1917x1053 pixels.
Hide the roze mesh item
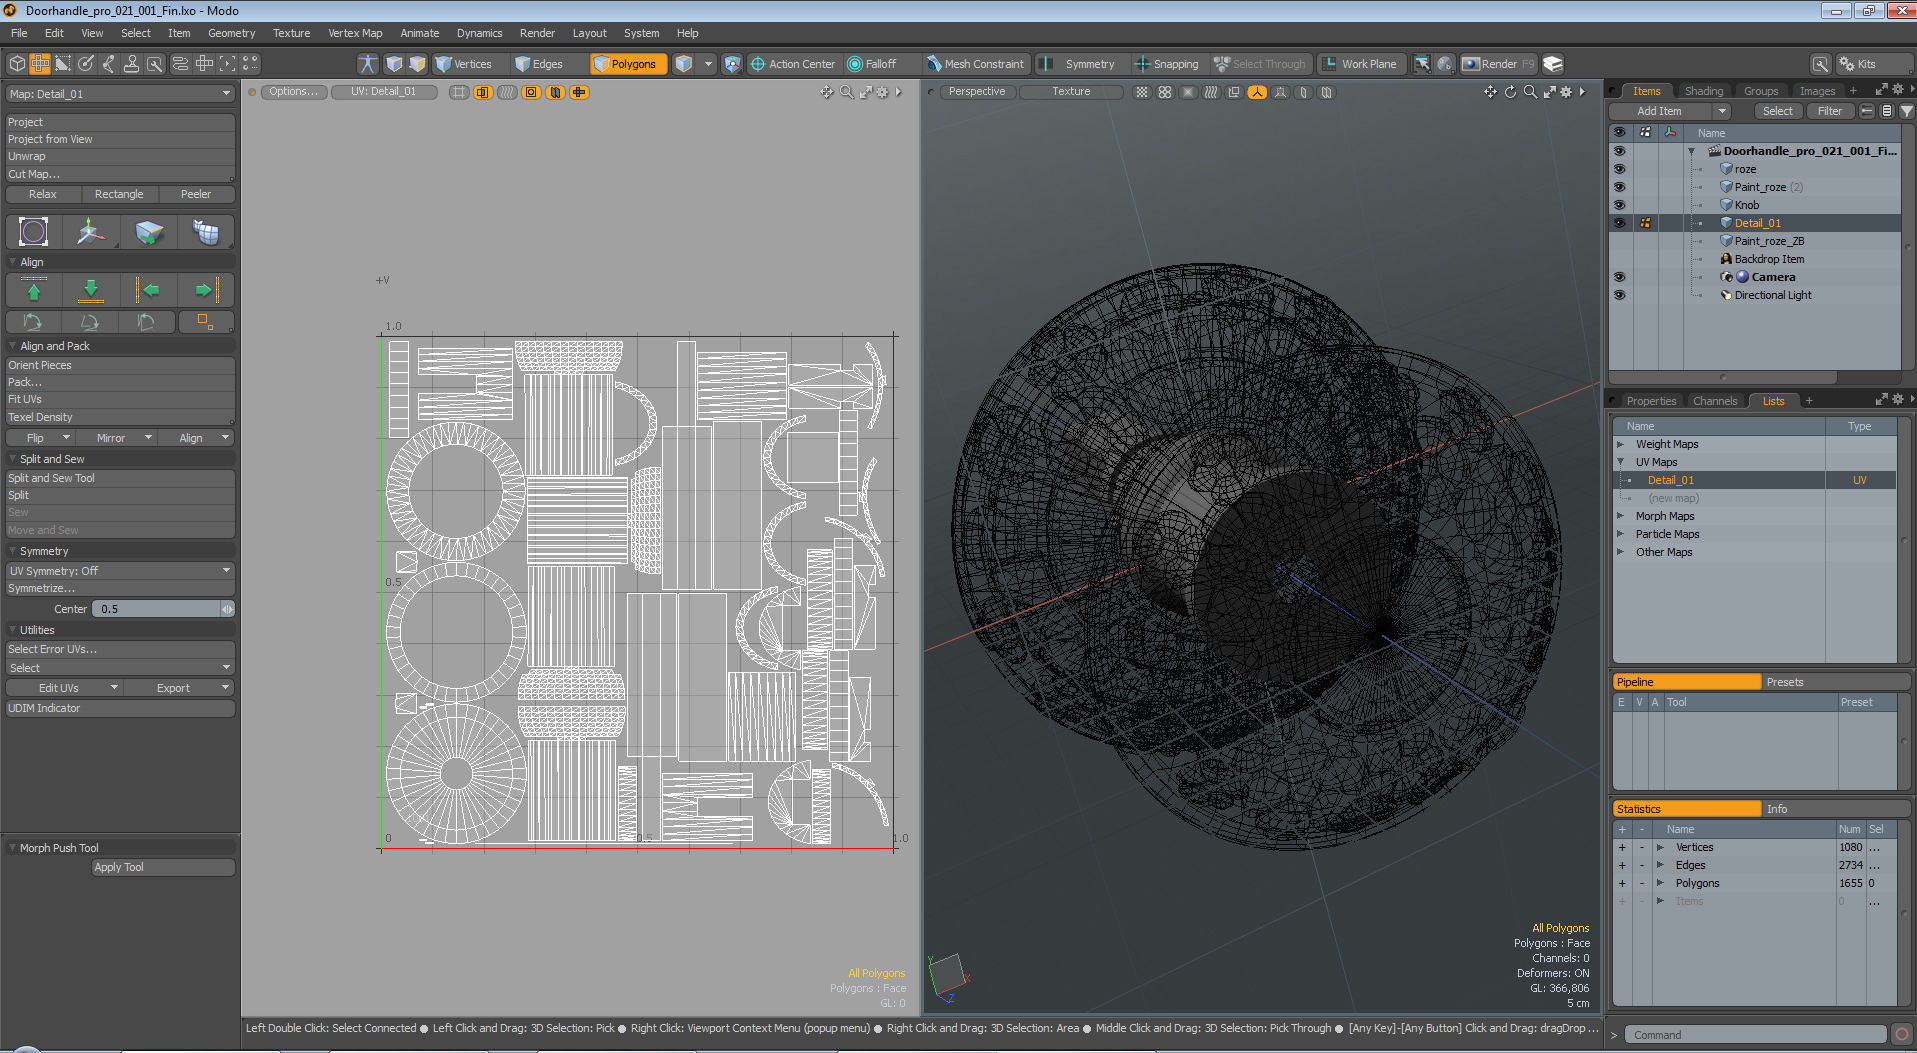(1619, 169)
